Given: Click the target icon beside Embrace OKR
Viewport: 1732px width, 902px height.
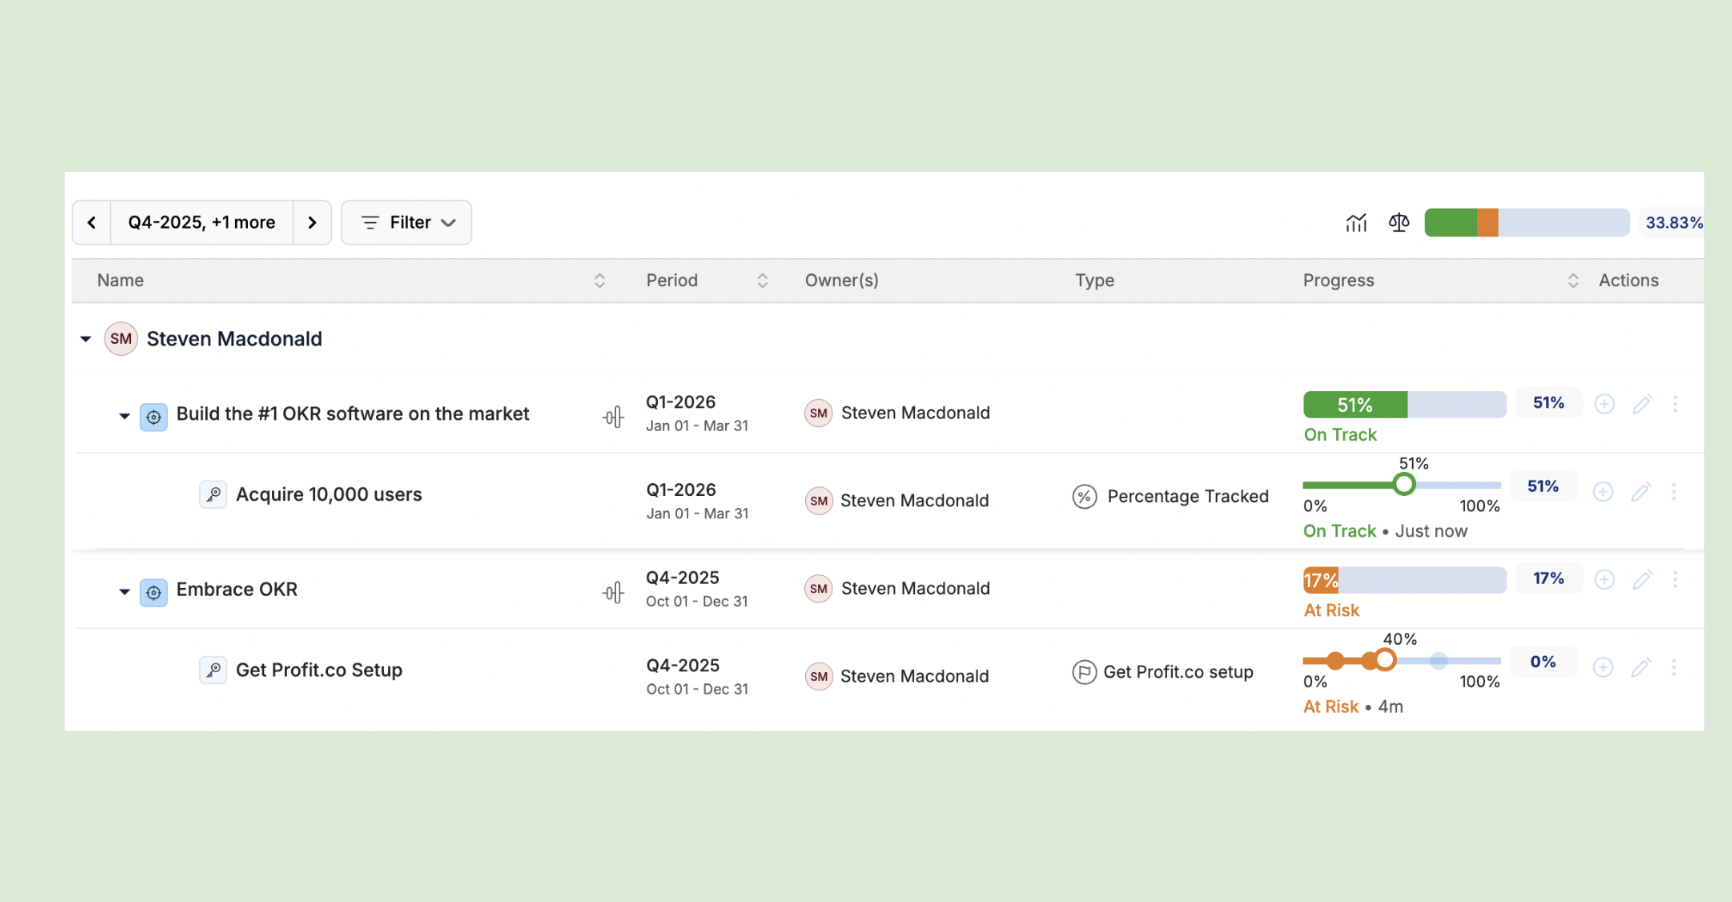Looking at the screenshot, I should pos(153,592).
